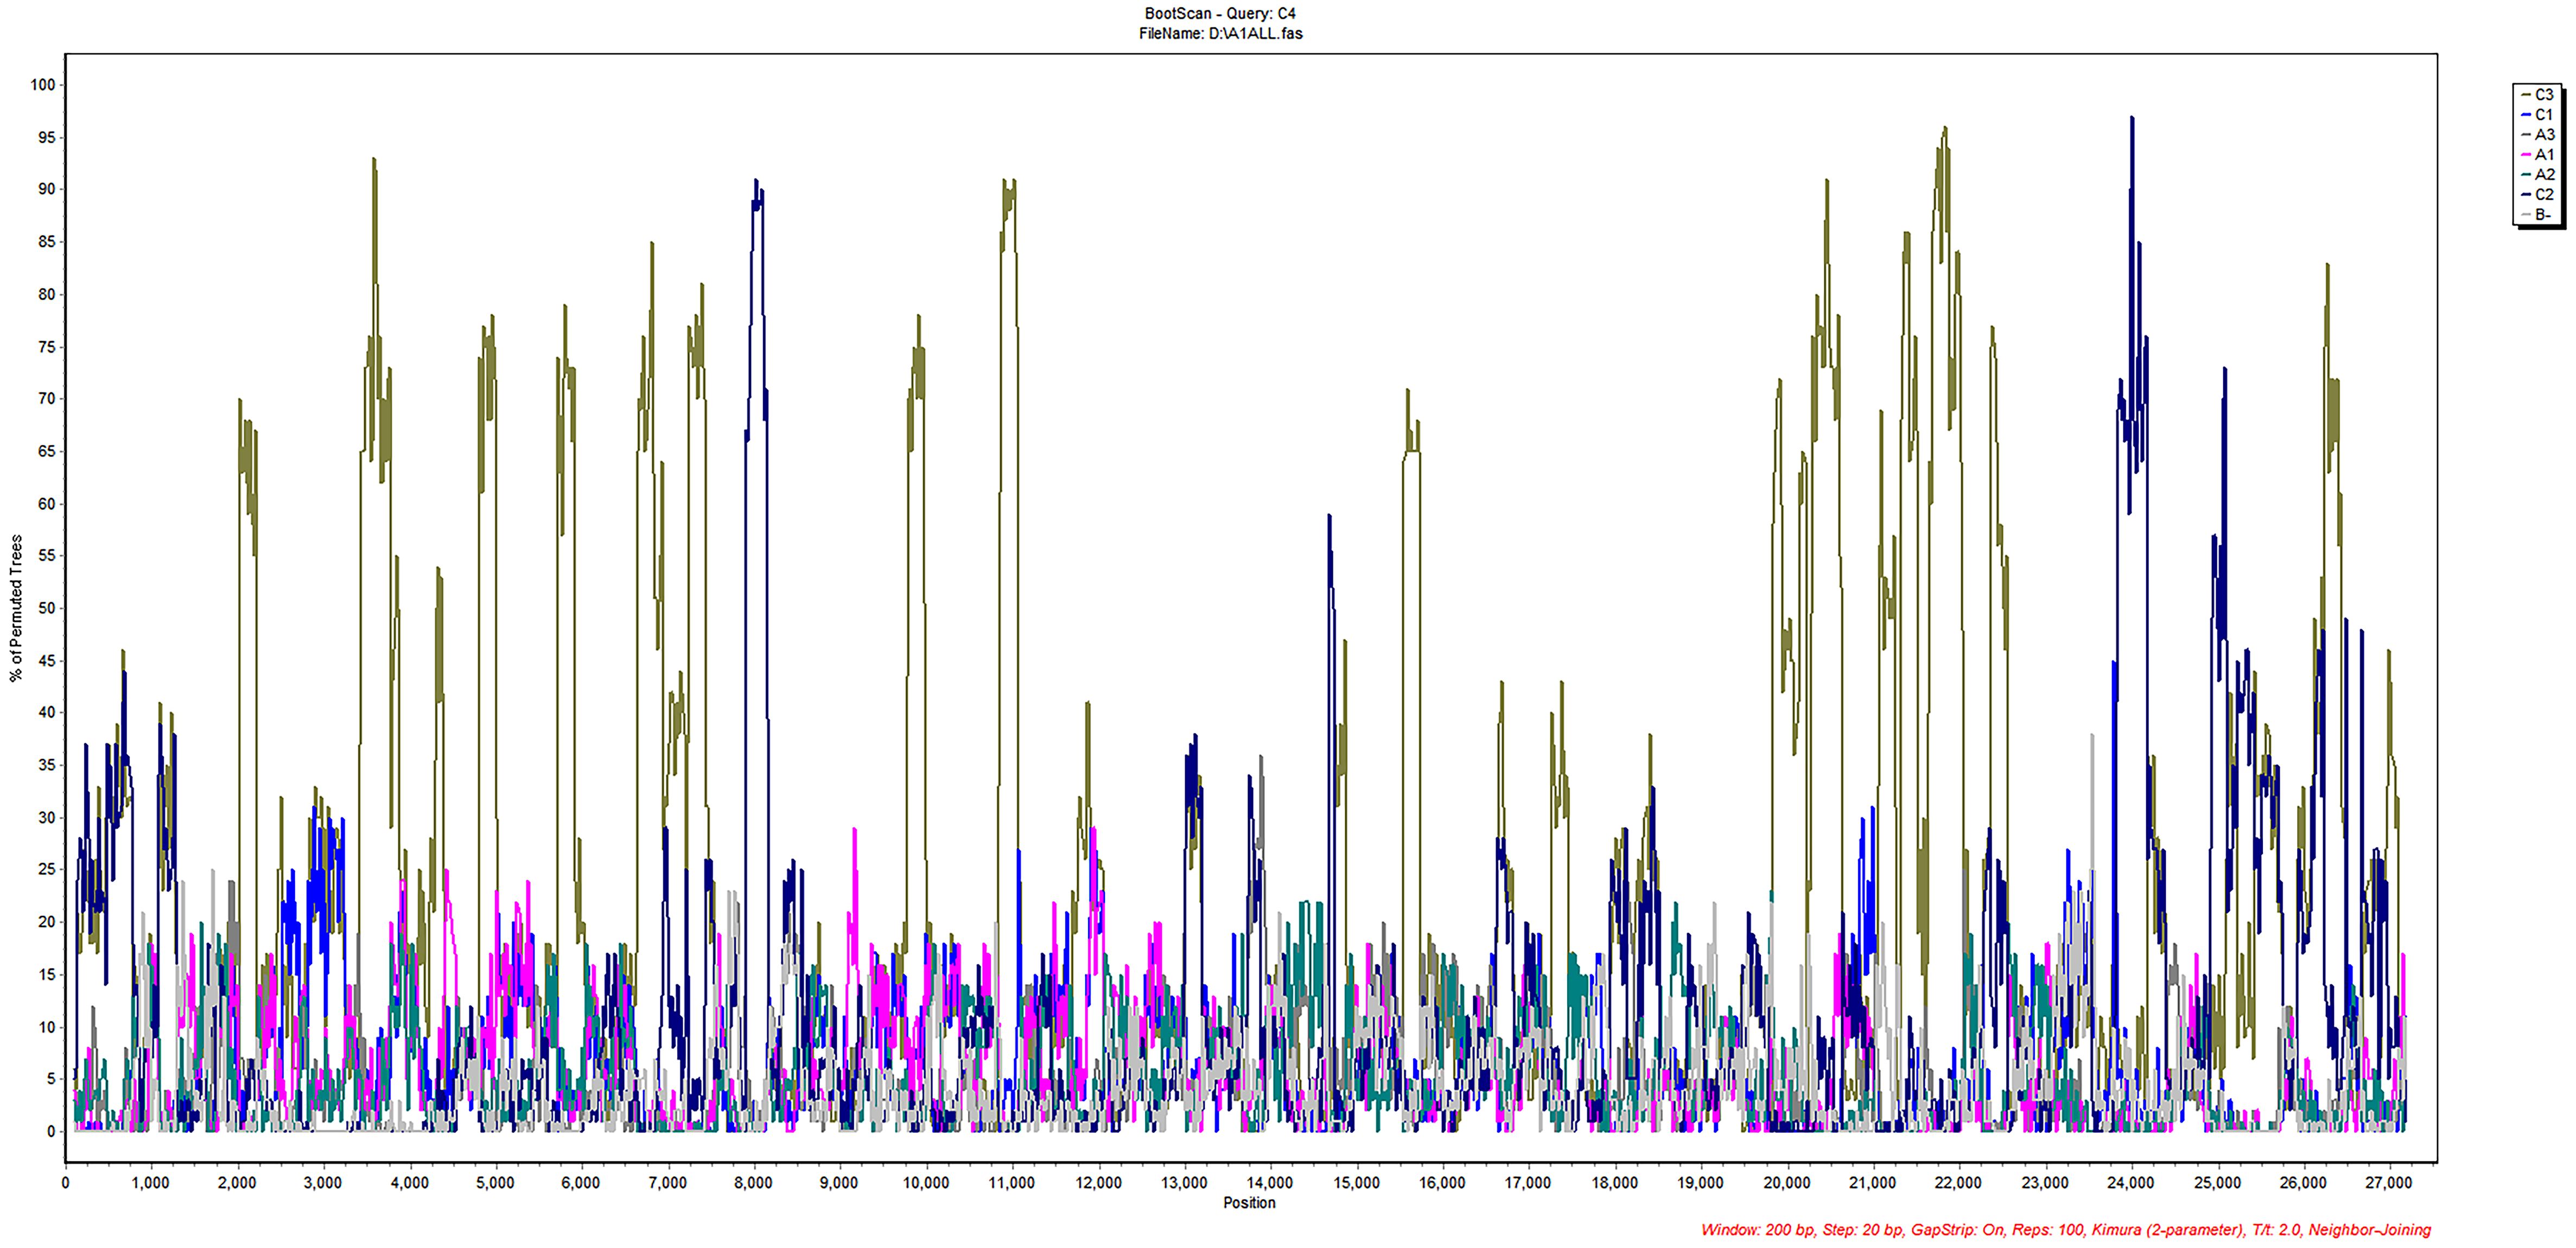Click the 75 label on the percent axis
Viewport: 2576px width, 1248px height.
[47, 348]
